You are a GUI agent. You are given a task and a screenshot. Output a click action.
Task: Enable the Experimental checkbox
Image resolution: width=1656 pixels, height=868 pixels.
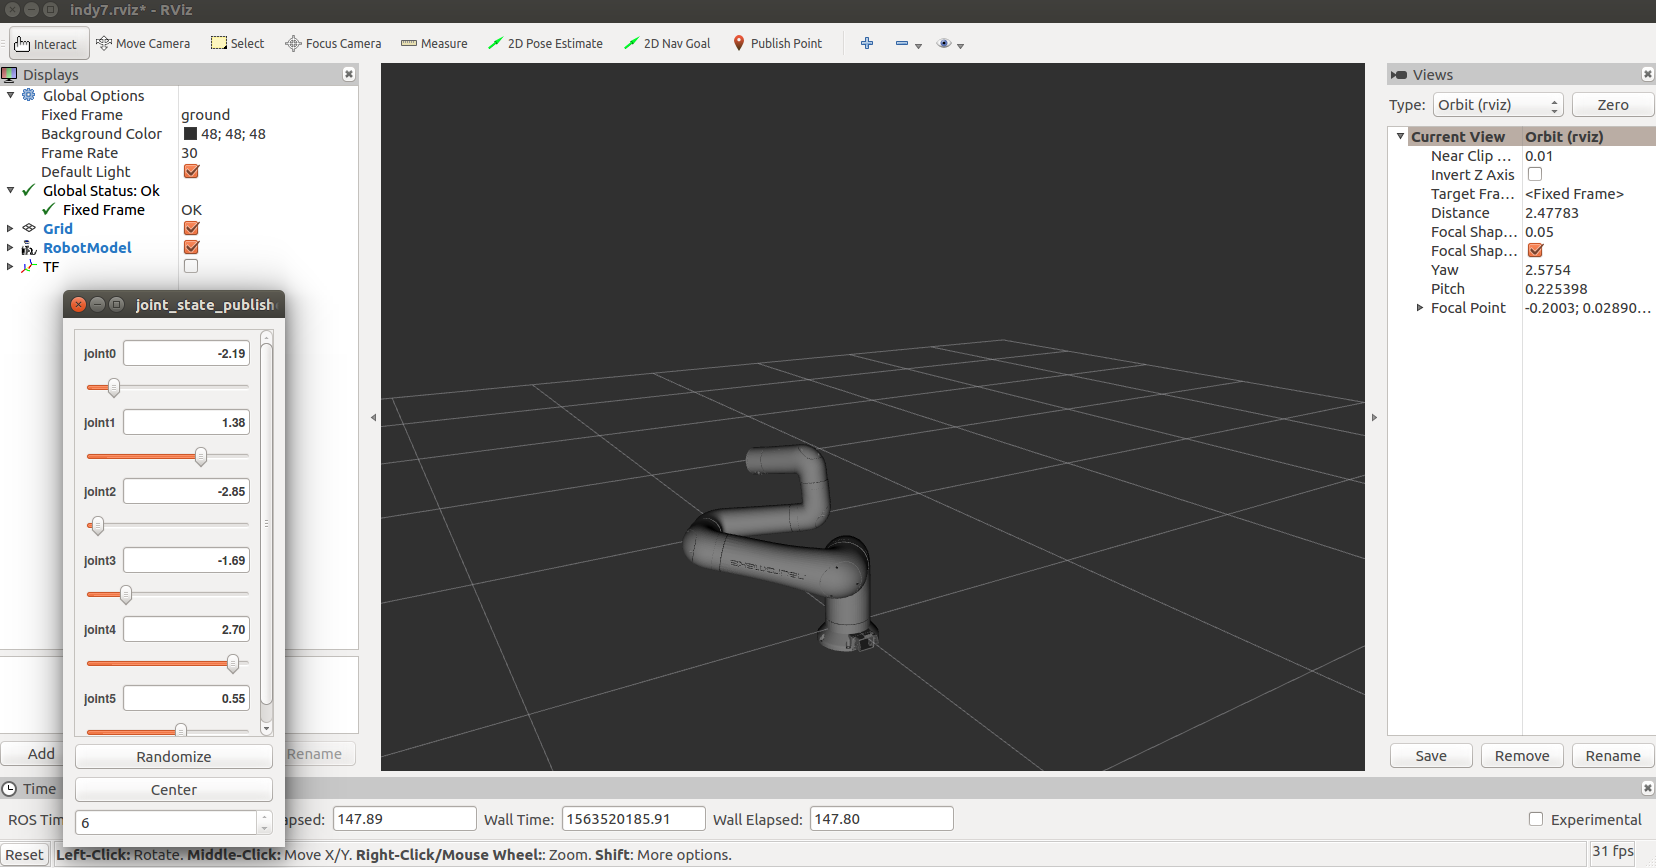coord(1536,819)
